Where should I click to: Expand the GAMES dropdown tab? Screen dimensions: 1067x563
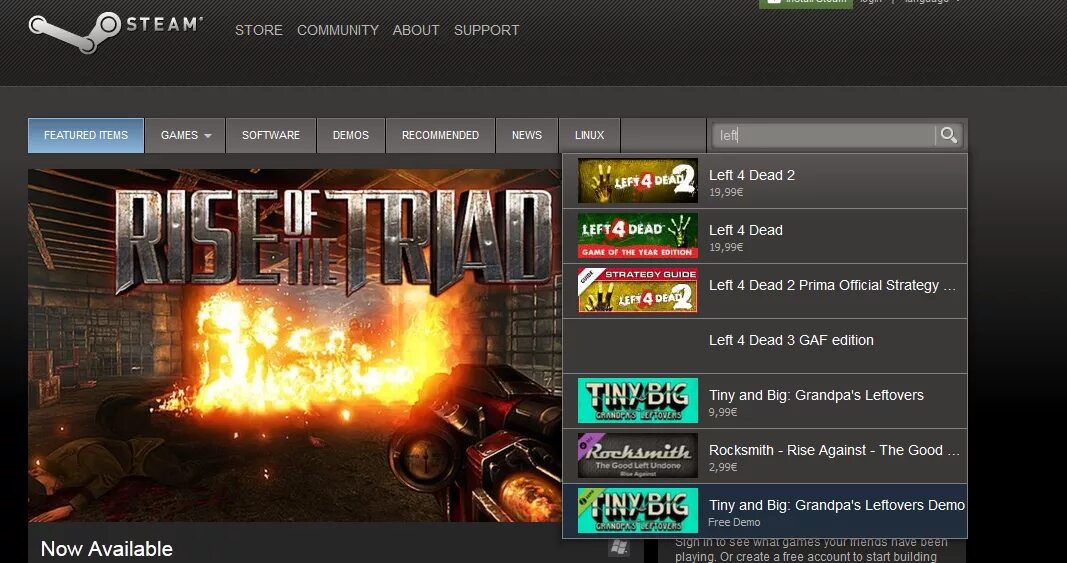(x=185, y=135)
